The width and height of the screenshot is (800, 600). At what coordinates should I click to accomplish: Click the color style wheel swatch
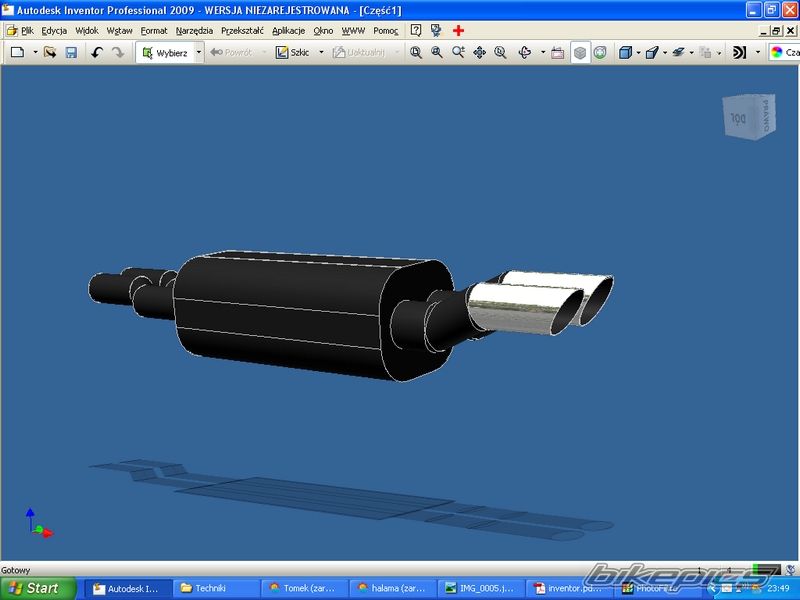777,52
